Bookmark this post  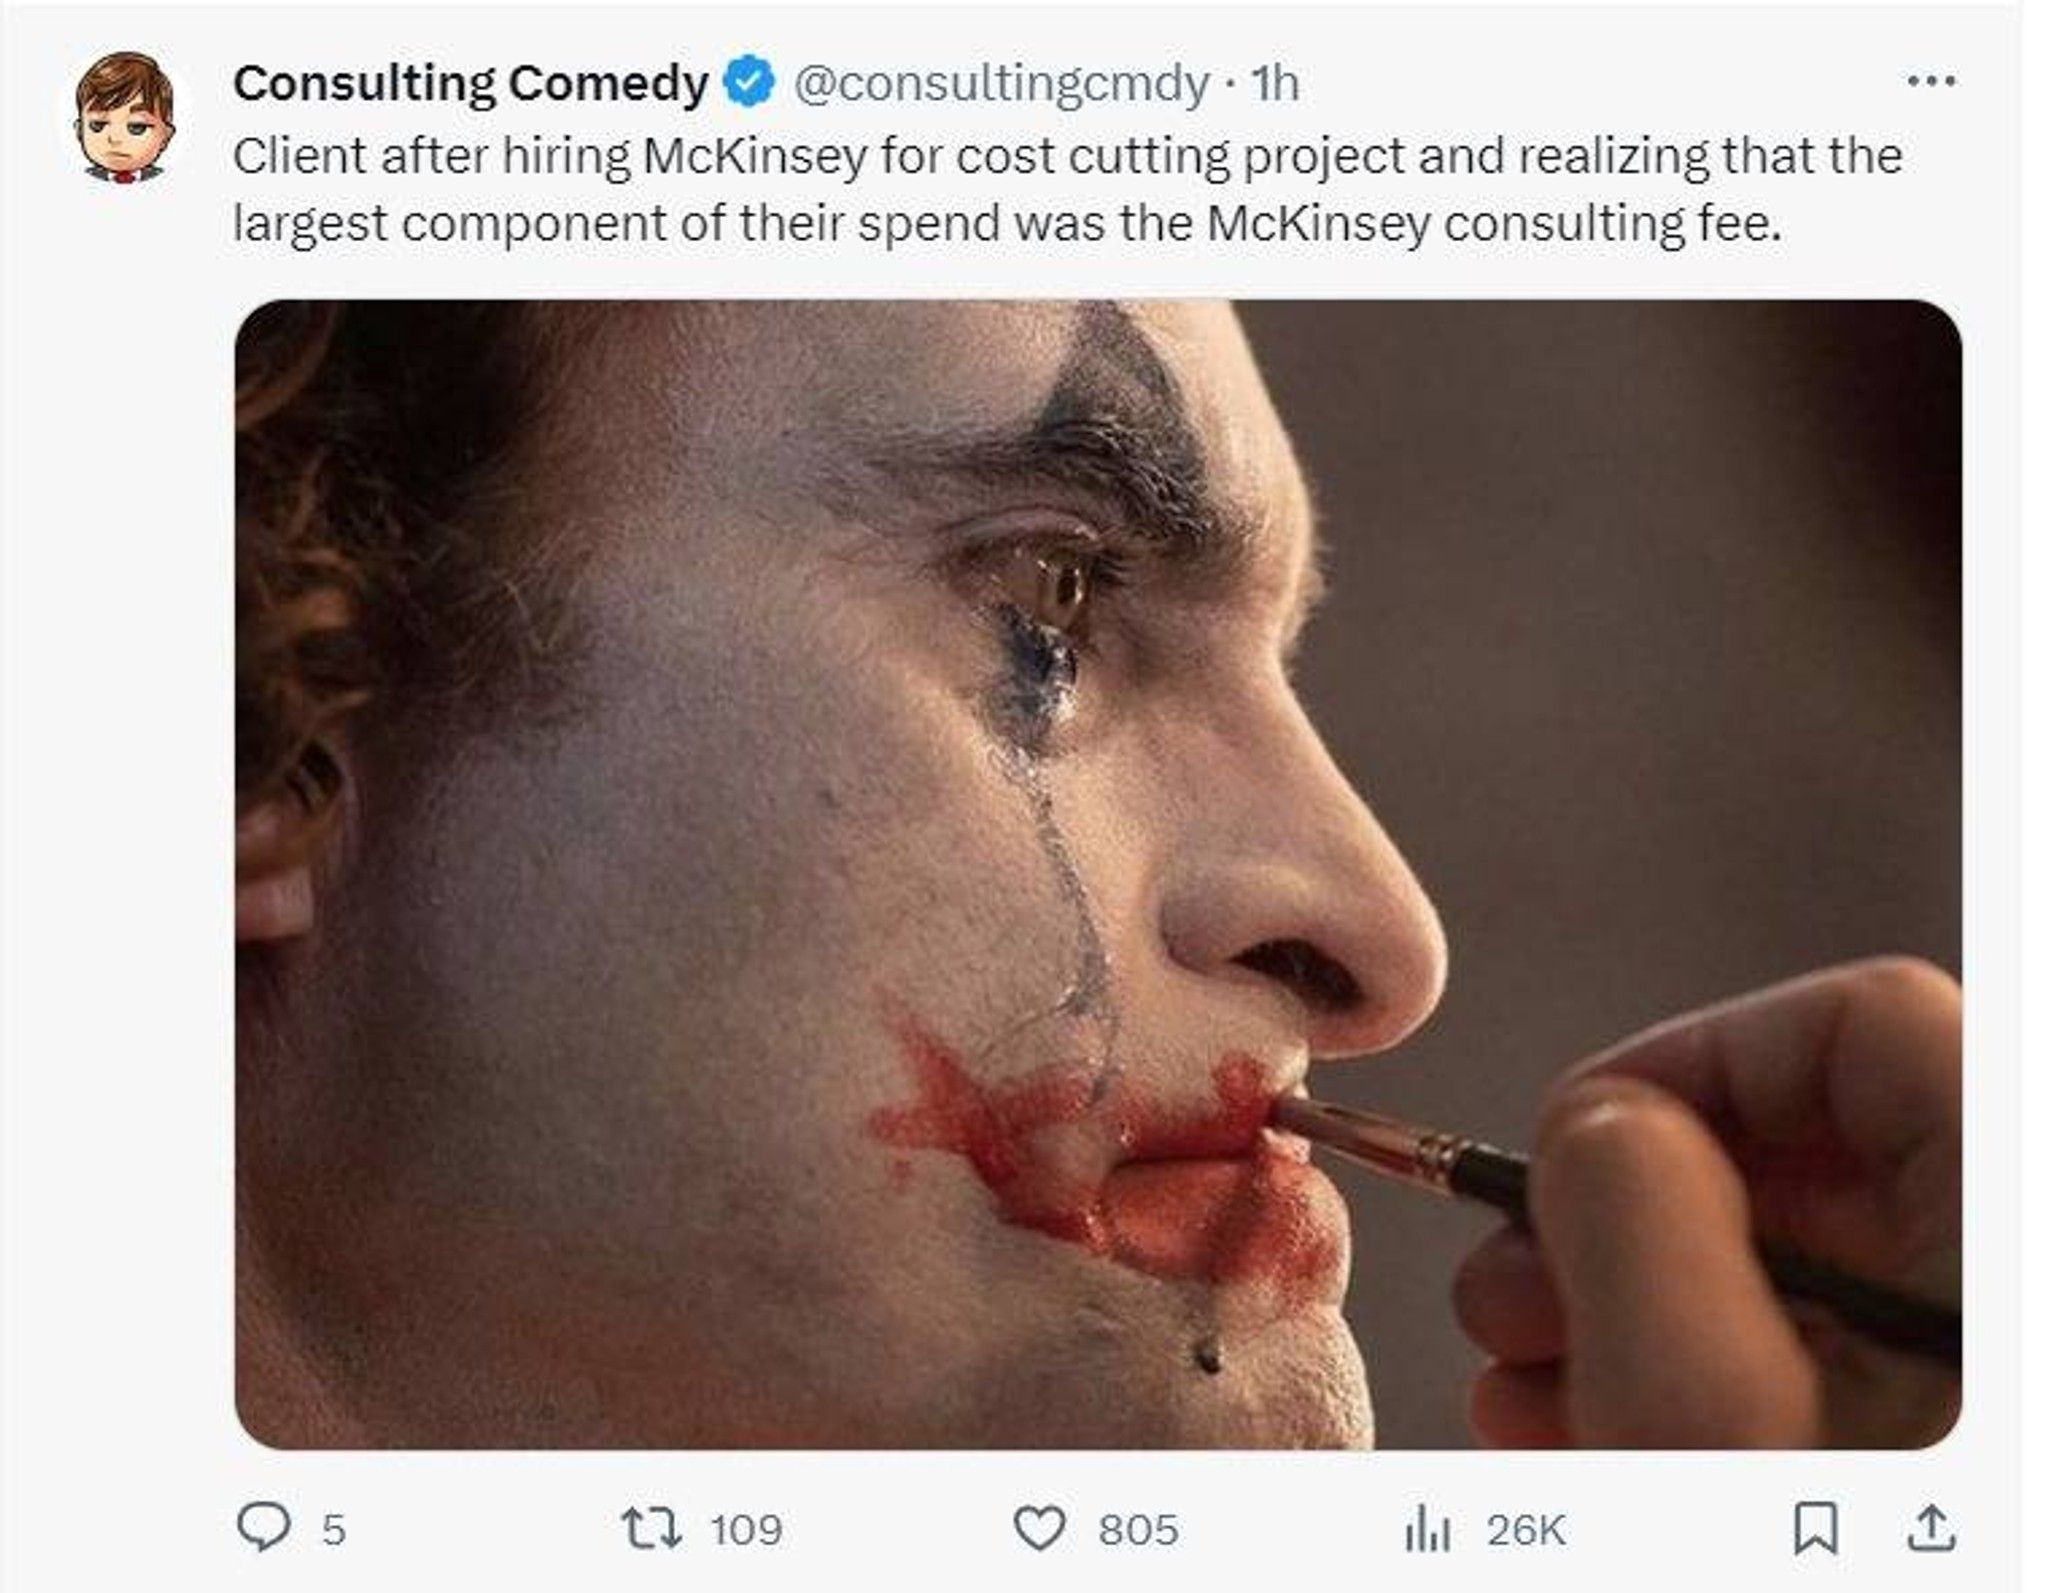(x=1816, y=1530)
